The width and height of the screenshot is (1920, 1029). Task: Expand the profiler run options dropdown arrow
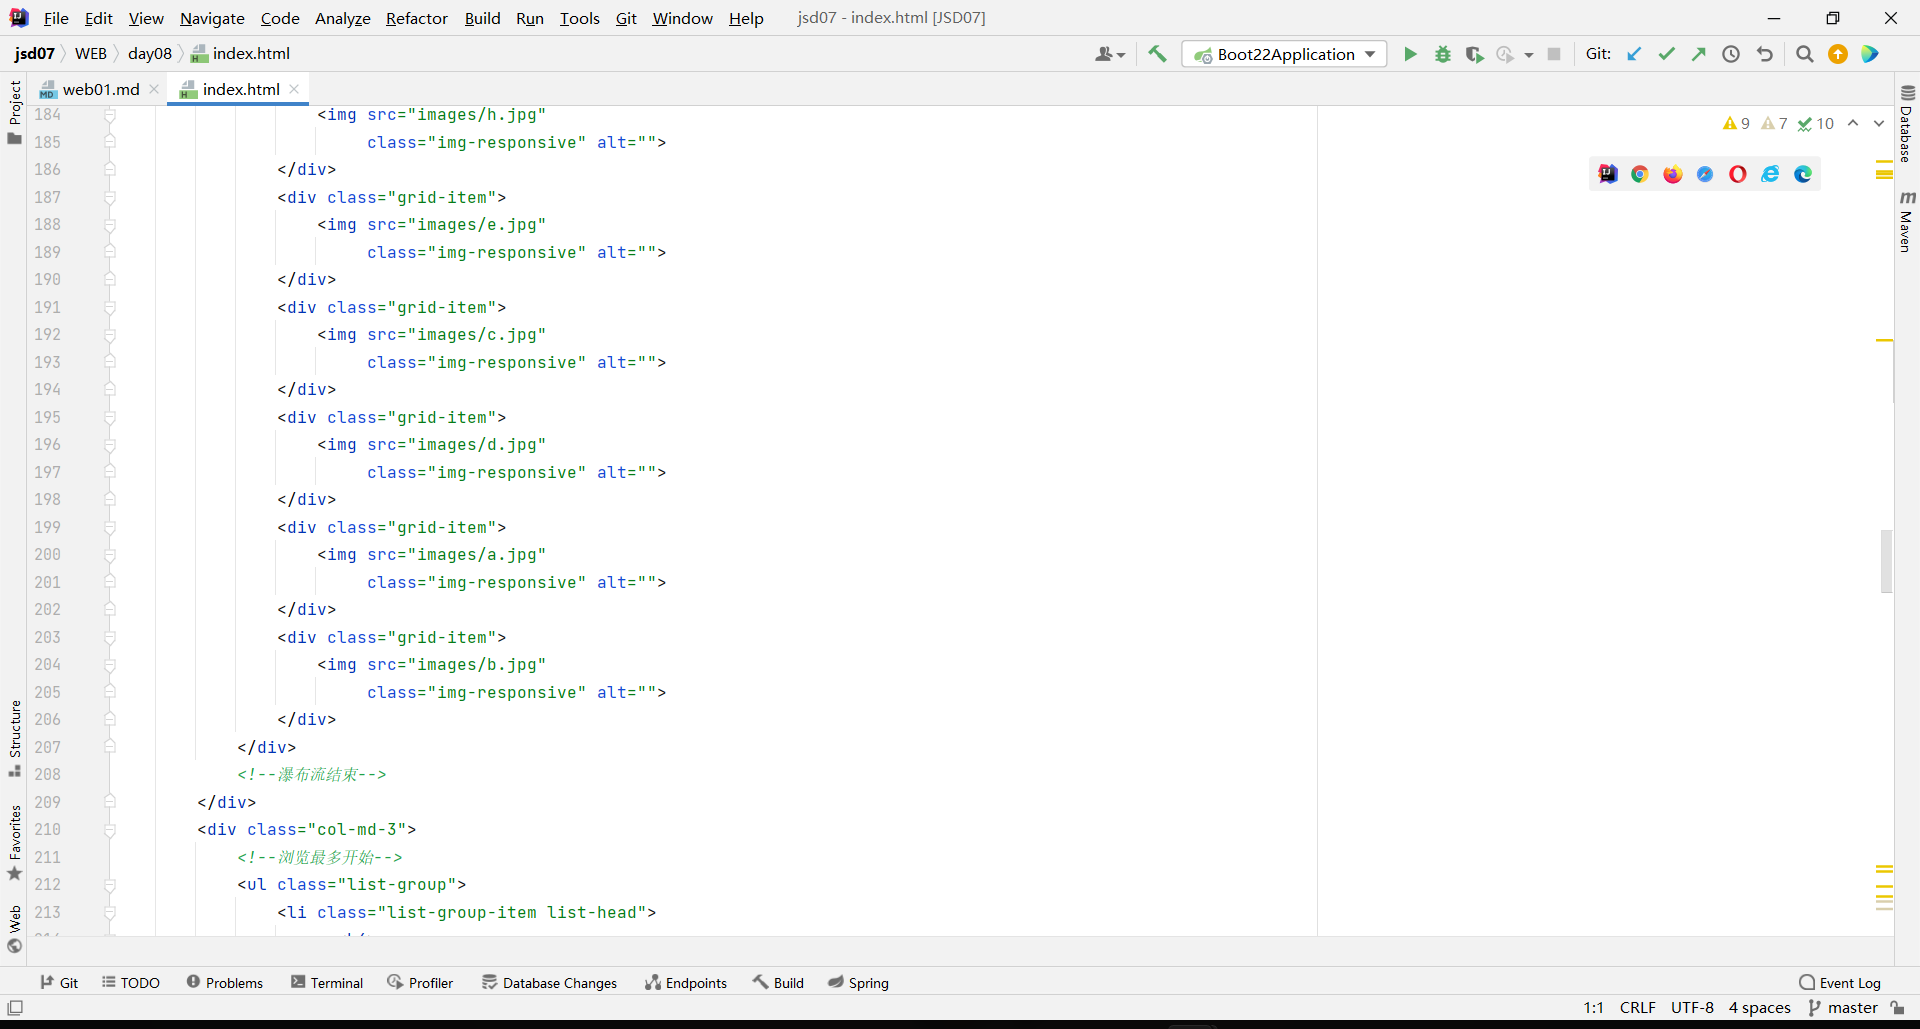[1529, 55]
